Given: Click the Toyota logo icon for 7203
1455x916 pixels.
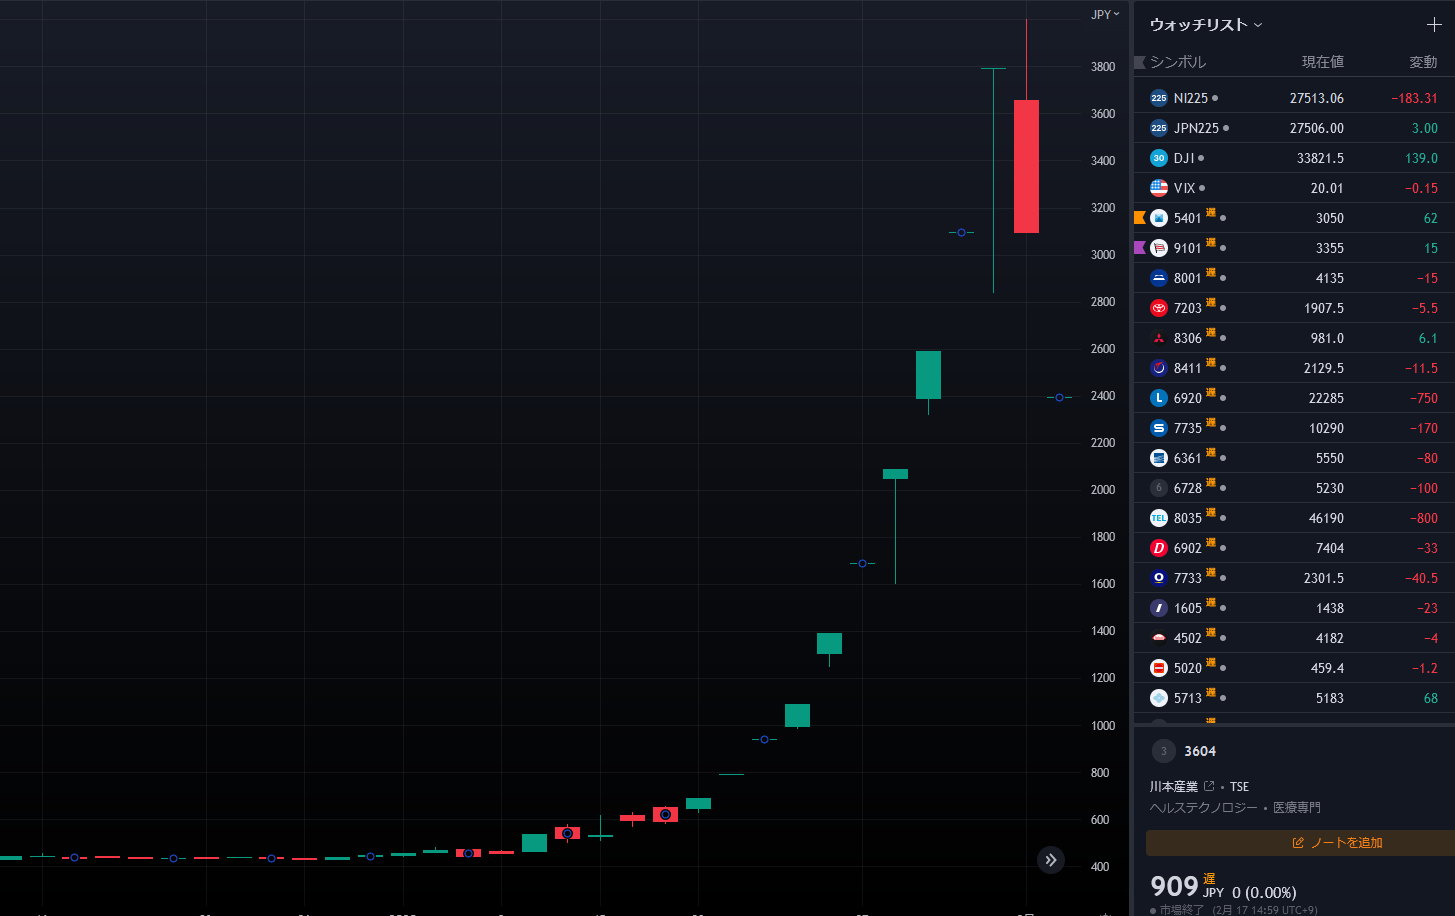Looking at the screenshot, I should pos(1159,308).
